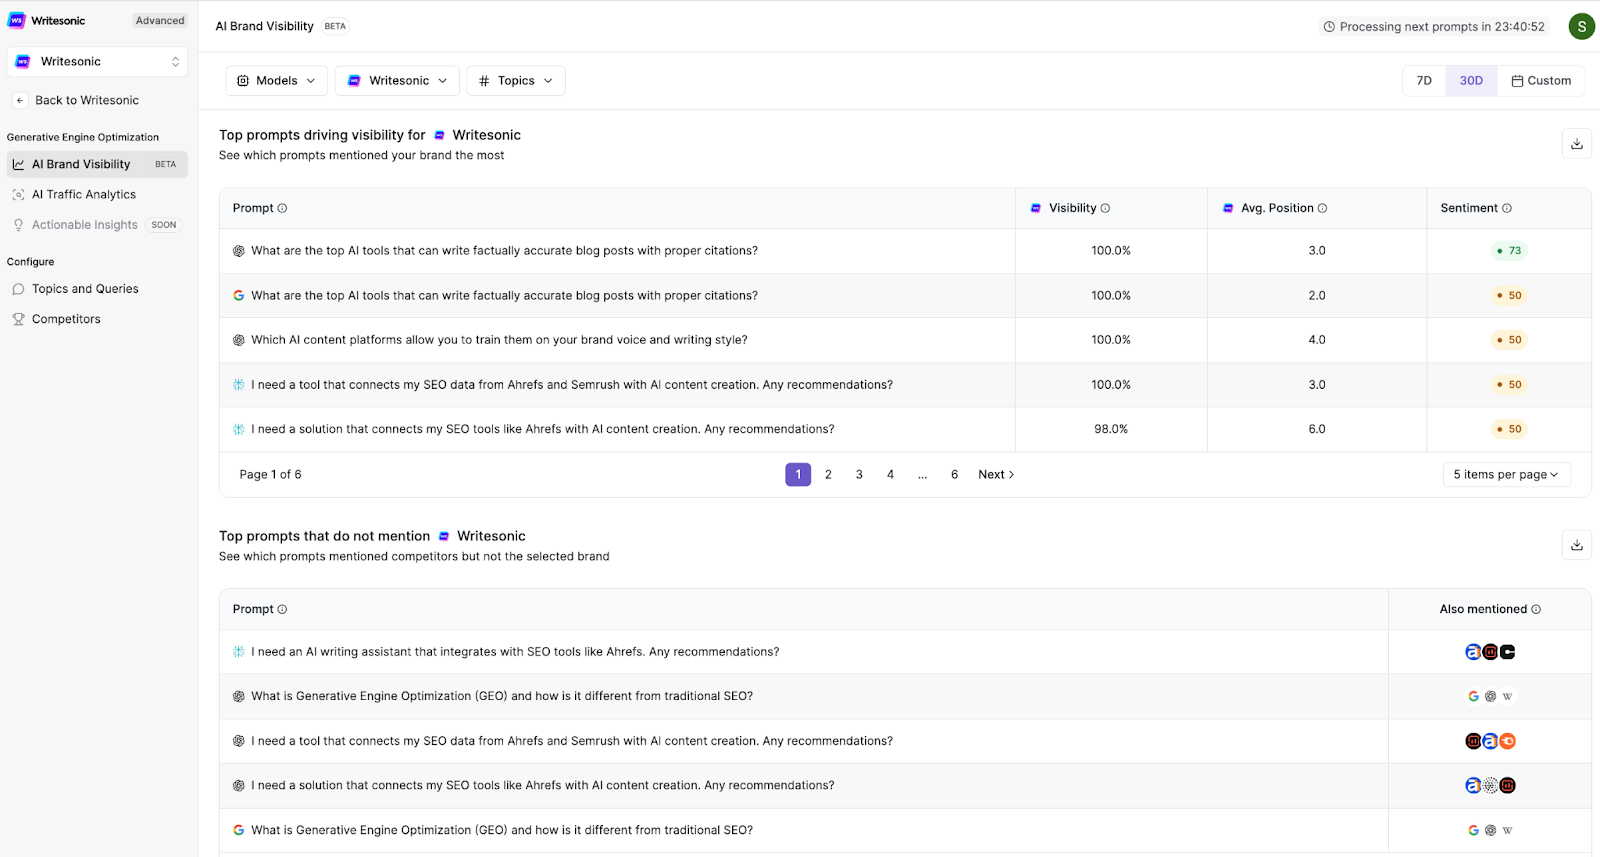Click the AI Traffic Analytics sidebar icon
The image size is (1600, 857).
click(x=18, y=195)
